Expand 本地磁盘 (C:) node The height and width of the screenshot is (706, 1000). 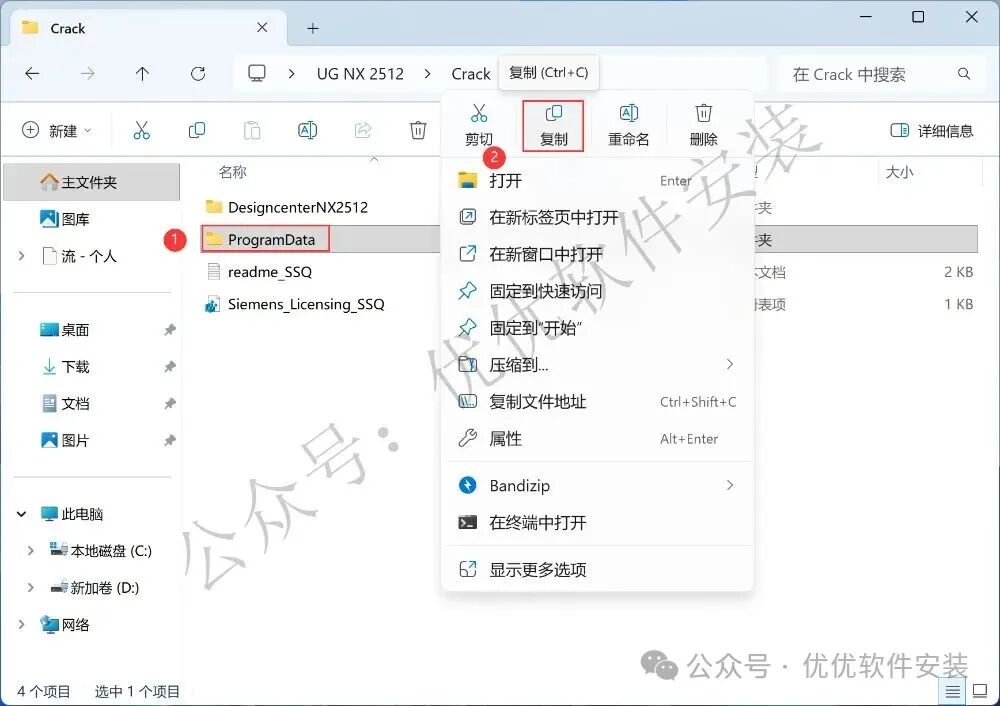pos(31,551)
